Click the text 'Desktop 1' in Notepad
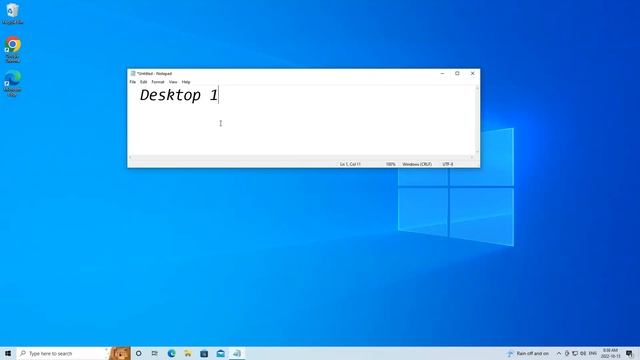 [179, 95]
